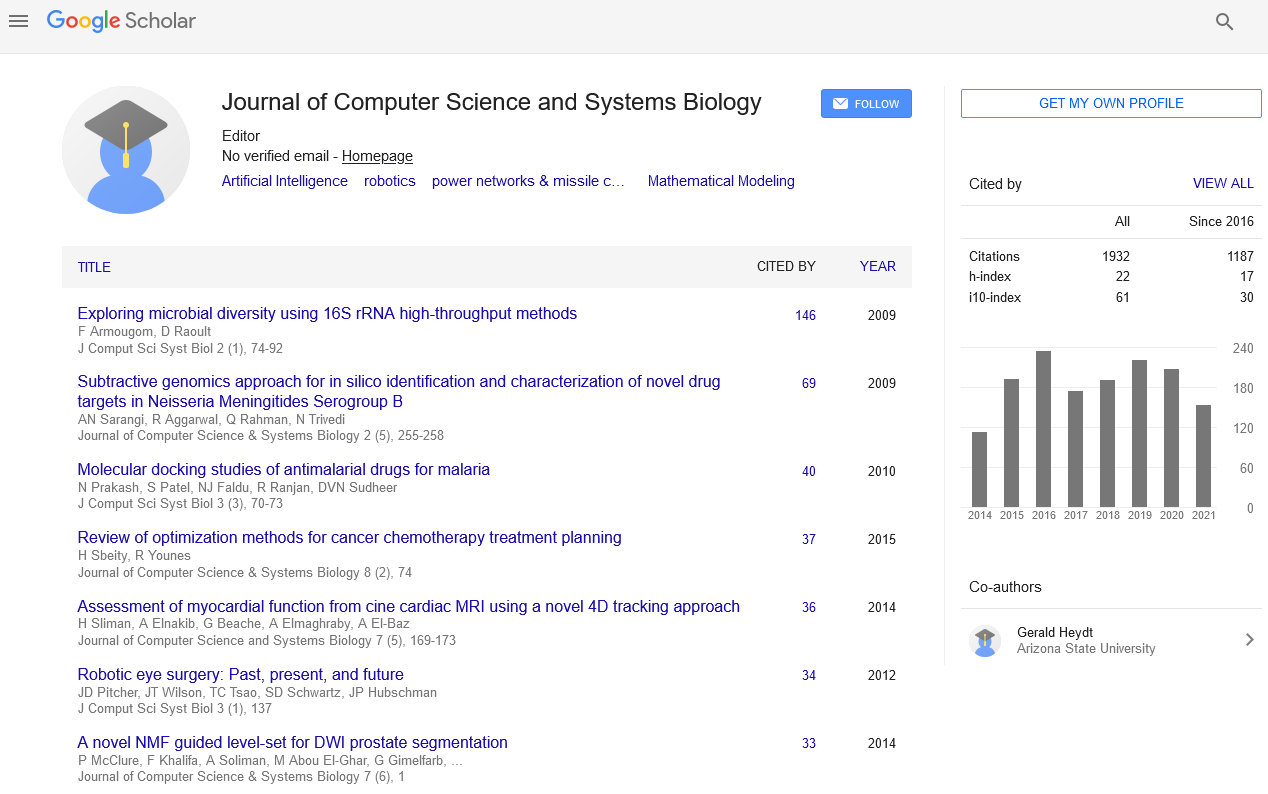Open Gerald Heydt co-author profile name
Viewport: 1268px width, 794px height.
(x=1054, y=632)
